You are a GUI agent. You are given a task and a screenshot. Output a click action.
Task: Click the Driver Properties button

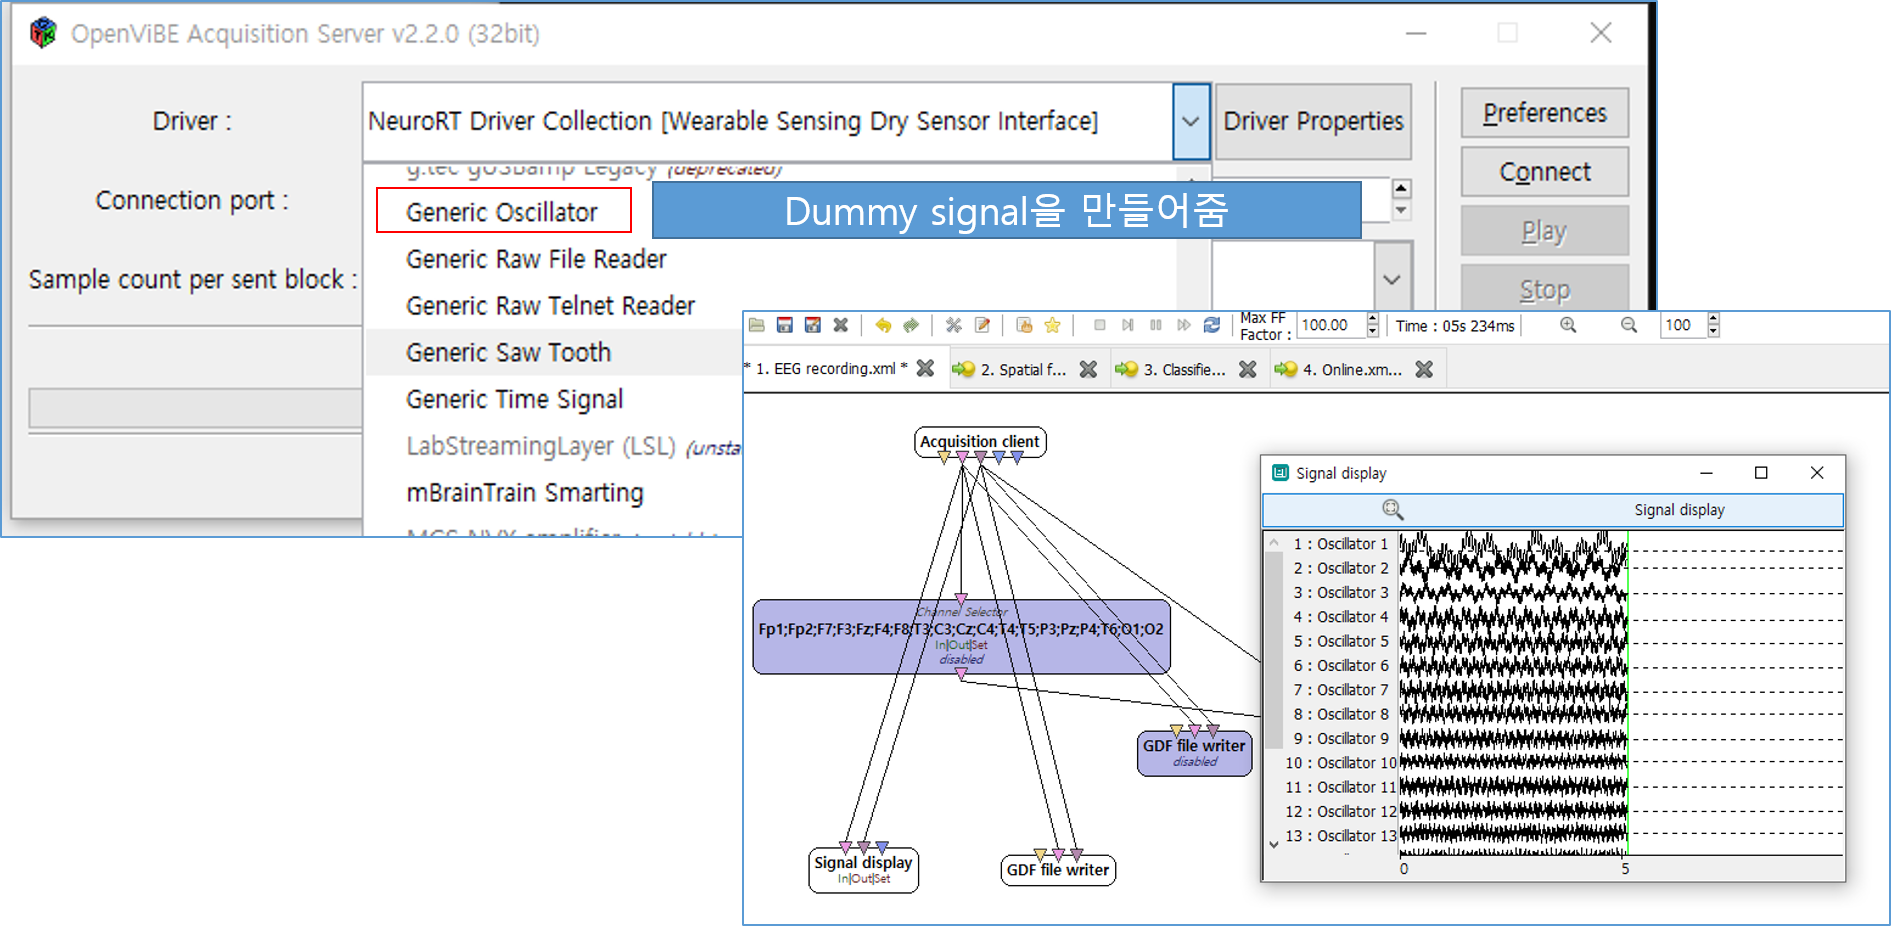click(x=1313, y=121)
